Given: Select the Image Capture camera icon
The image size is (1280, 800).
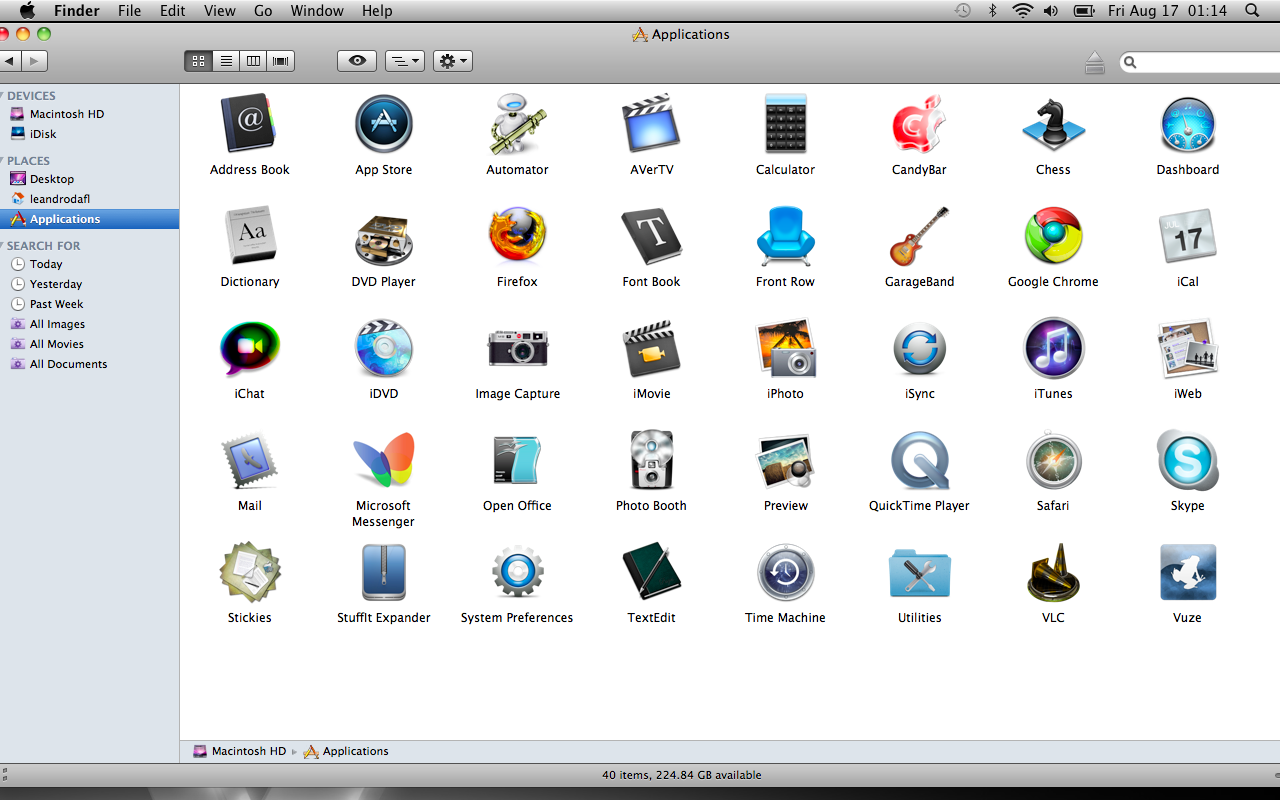Looking at the screenshot, I should point(517,348).
